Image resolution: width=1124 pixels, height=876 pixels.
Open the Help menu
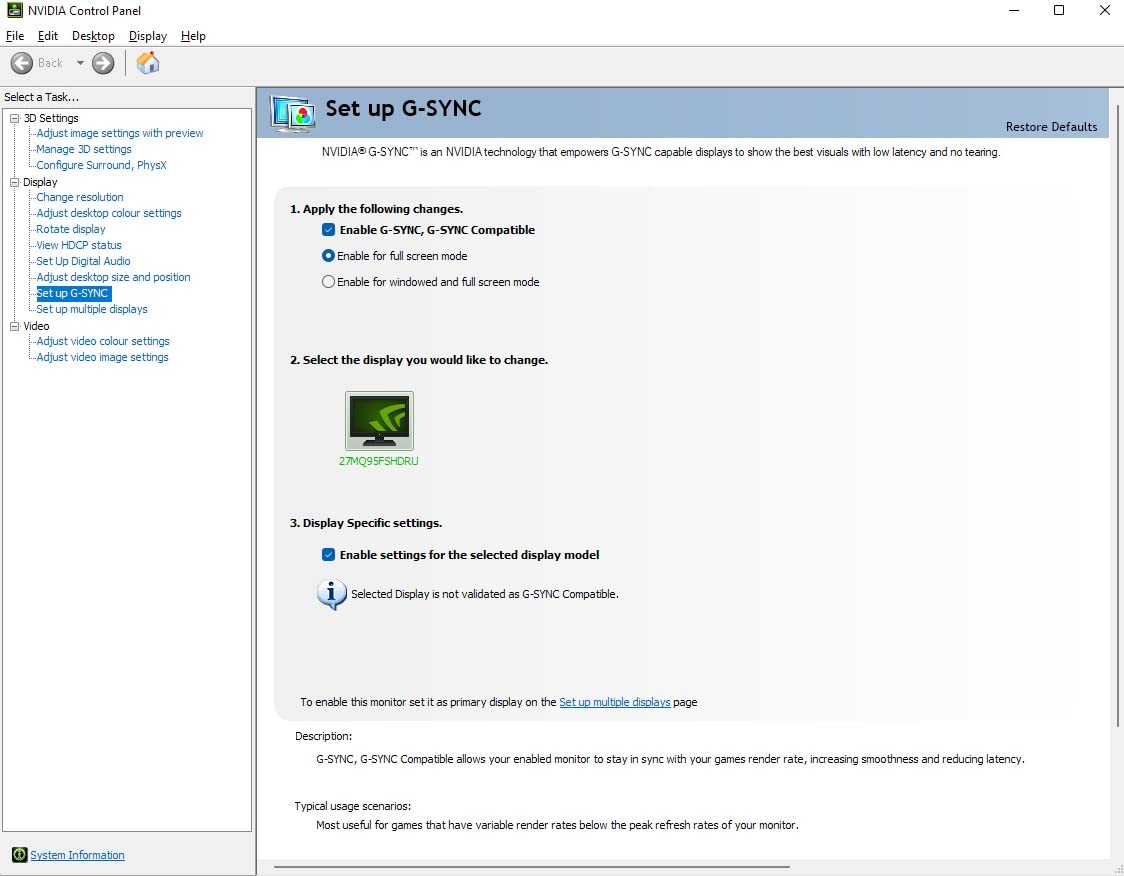[x=193, y=36]
